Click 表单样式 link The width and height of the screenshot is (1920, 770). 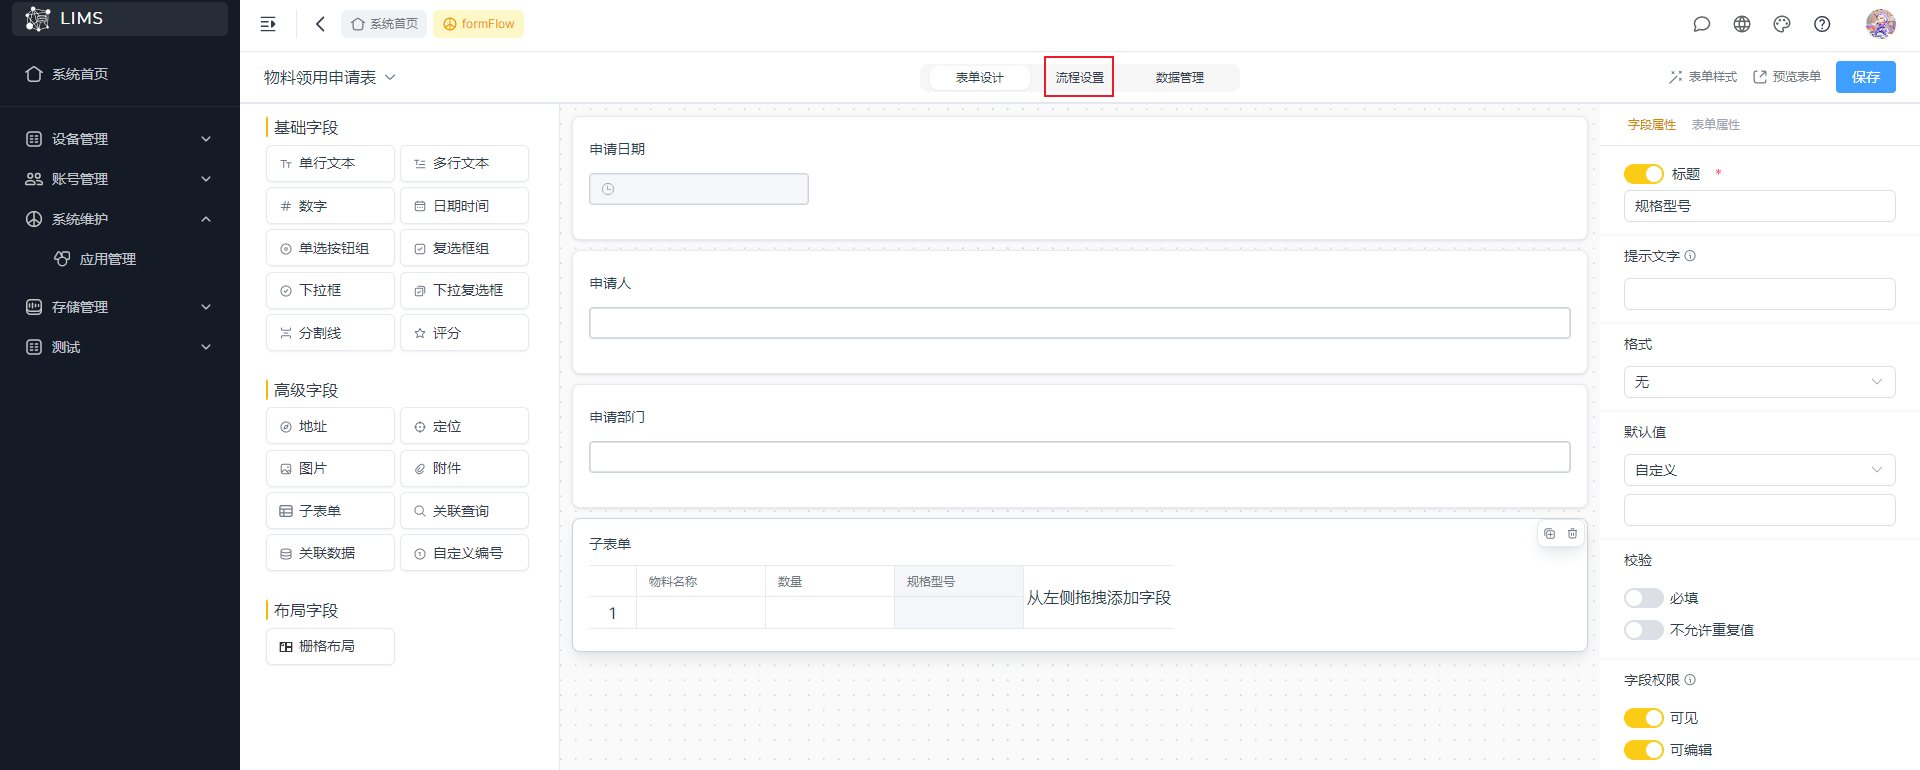(x=1703, y=77)
